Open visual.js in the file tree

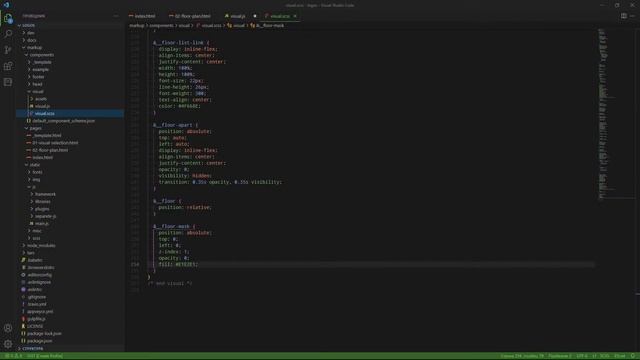[42, 107]
